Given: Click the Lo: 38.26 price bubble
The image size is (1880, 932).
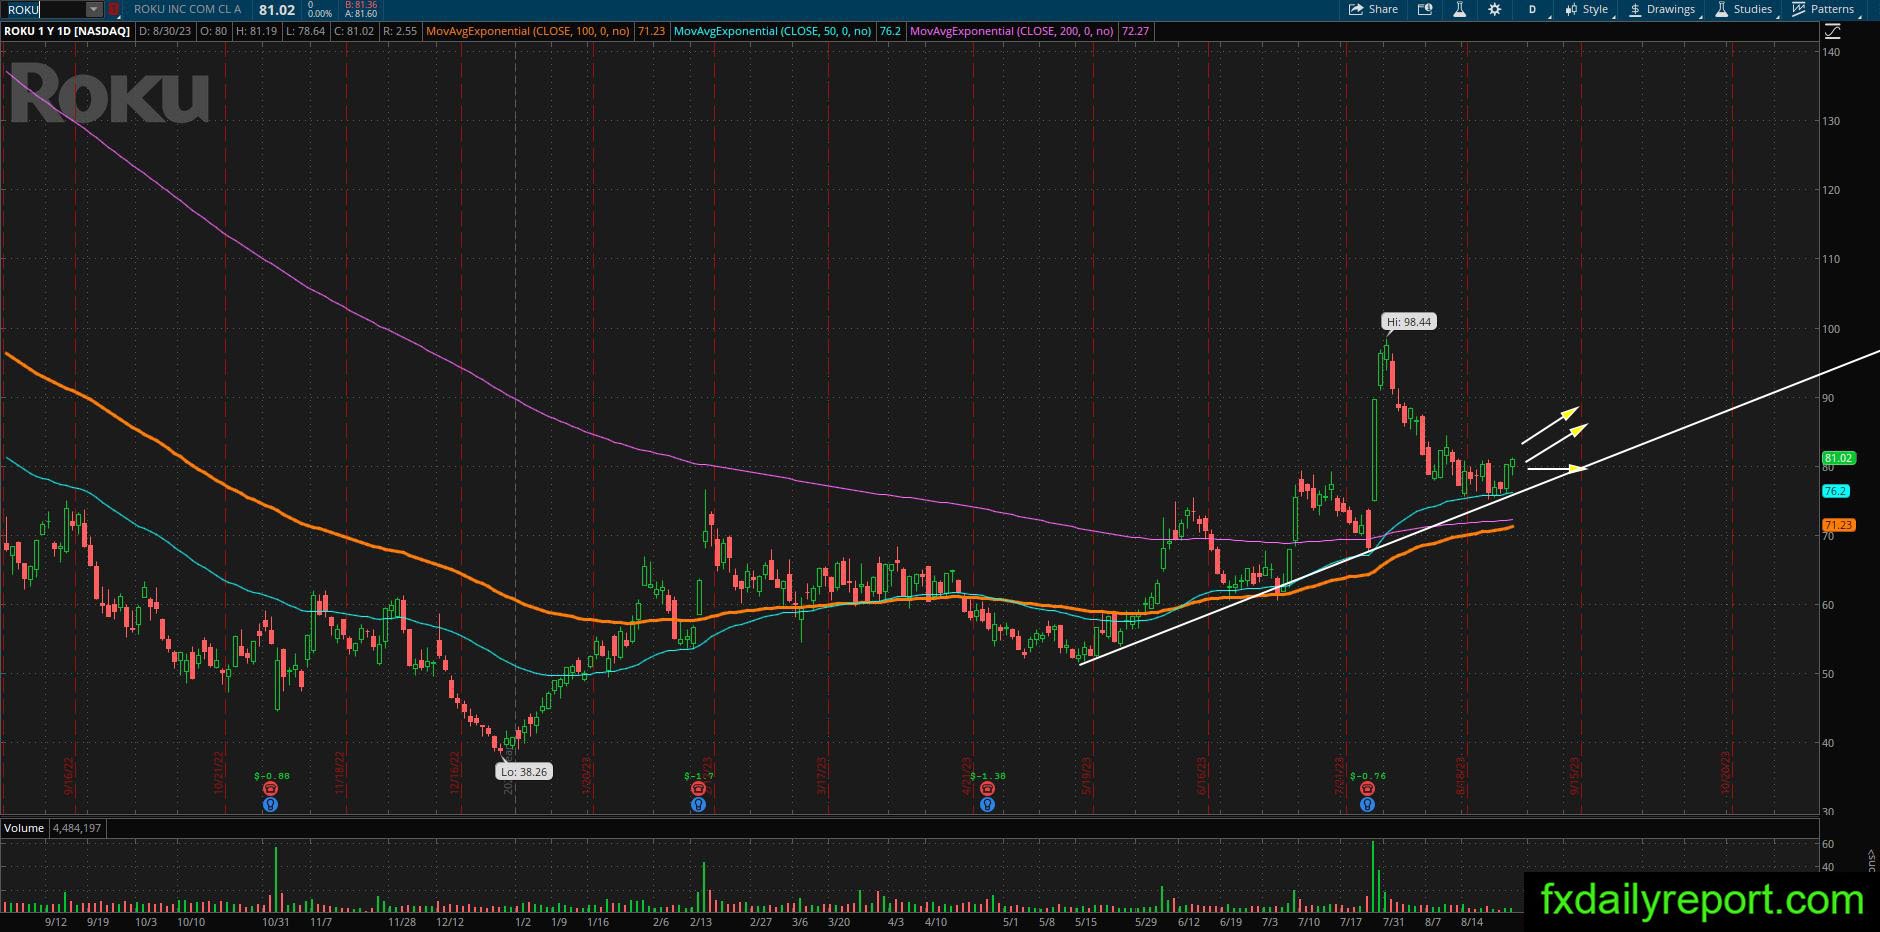Looking at the screenshot, I should point(523,772).
